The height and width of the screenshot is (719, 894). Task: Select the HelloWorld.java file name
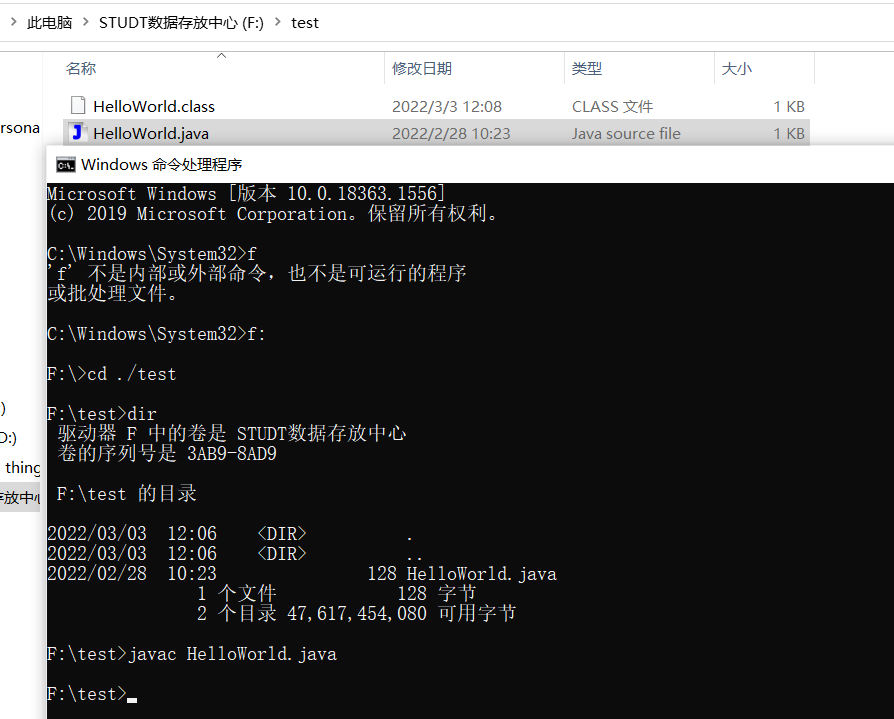pos(151,133)
